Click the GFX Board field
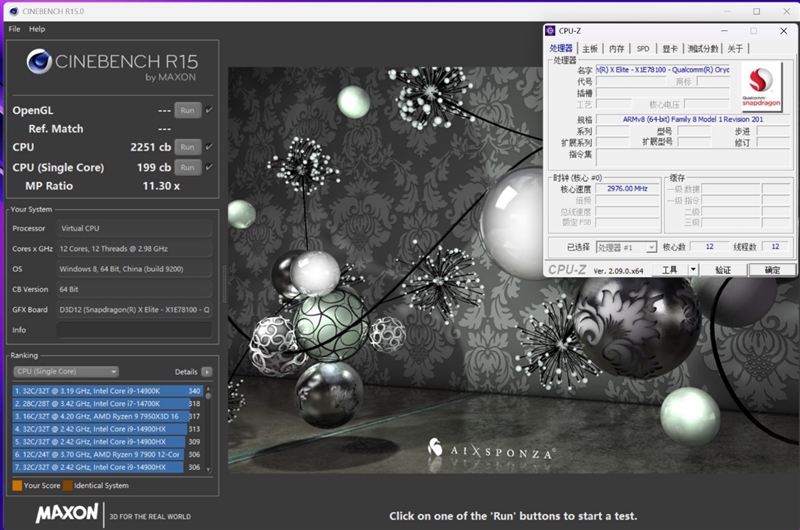This screenshot has height=530, width=800. pyautogui.click(x=134, y=310)
